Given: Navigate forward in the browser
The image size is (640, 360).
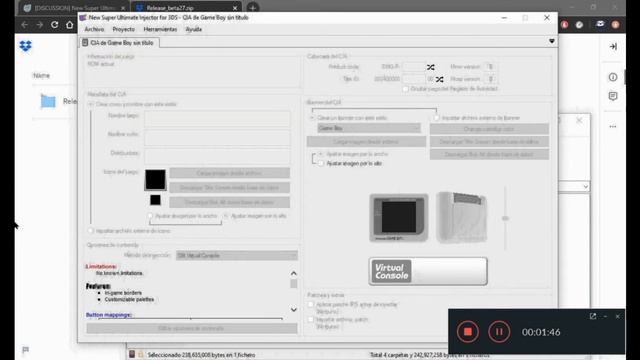Looking at the screenshot, I should 39,25.
